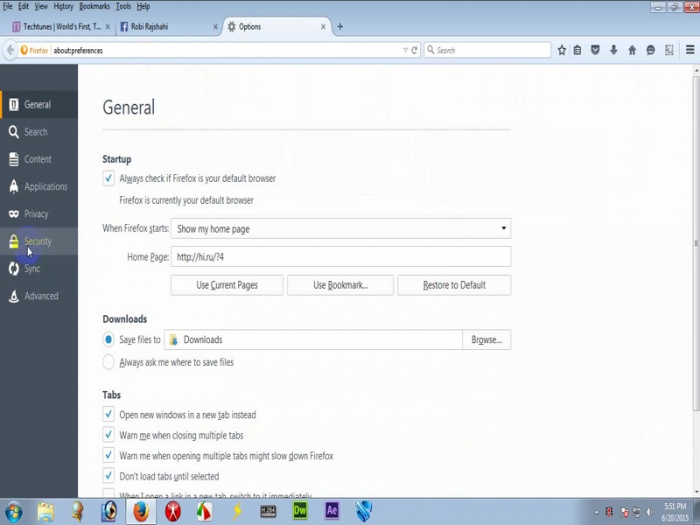
Task: Open After Effects from the taskbar
Action: [332, 512]
